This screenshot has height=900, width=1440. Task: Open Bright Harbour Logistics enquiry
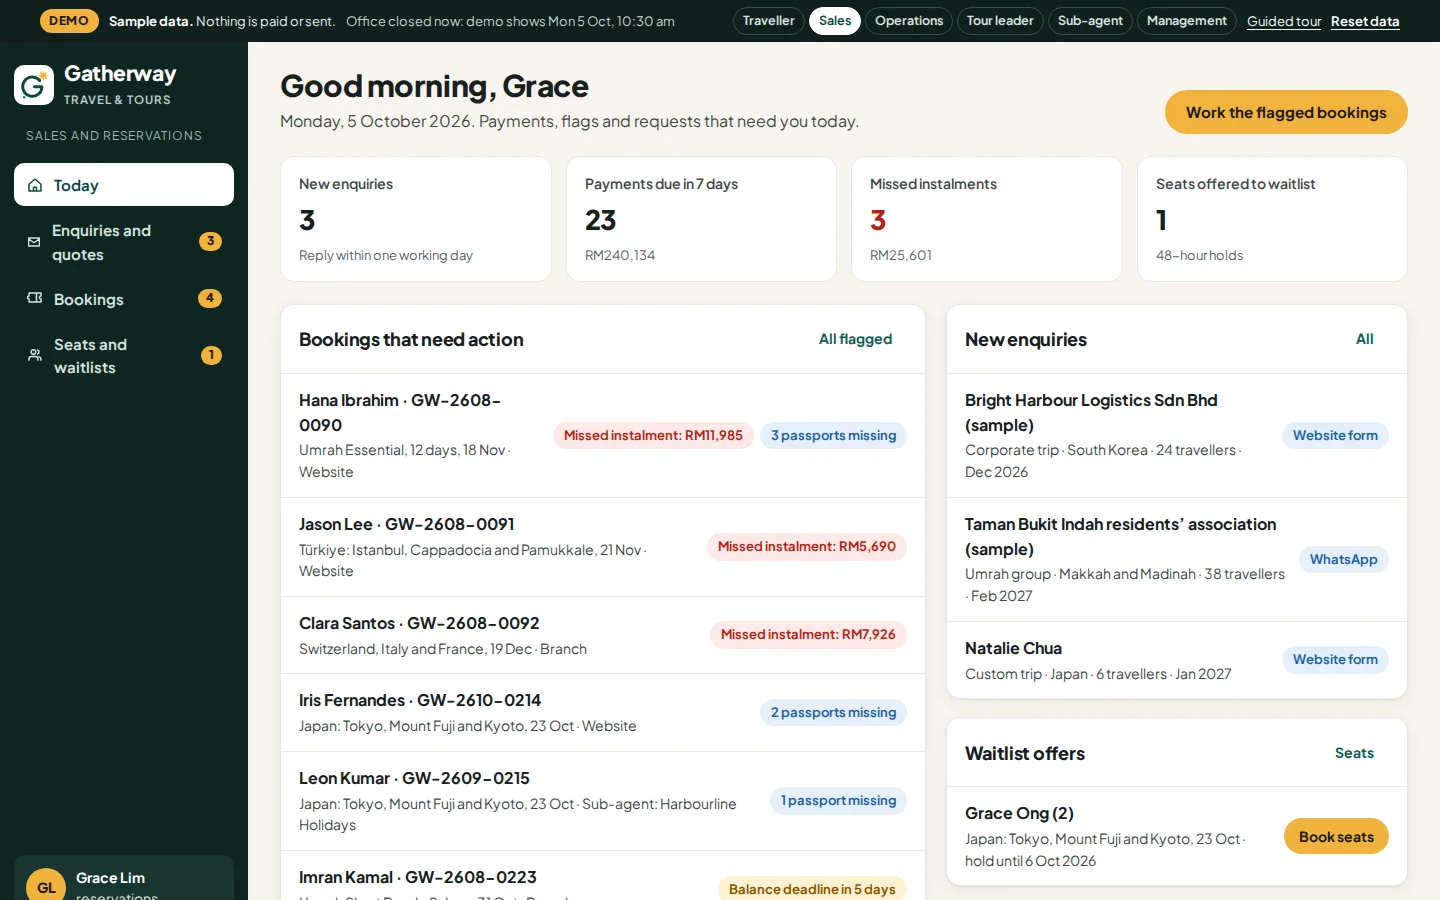[1177, 436]
